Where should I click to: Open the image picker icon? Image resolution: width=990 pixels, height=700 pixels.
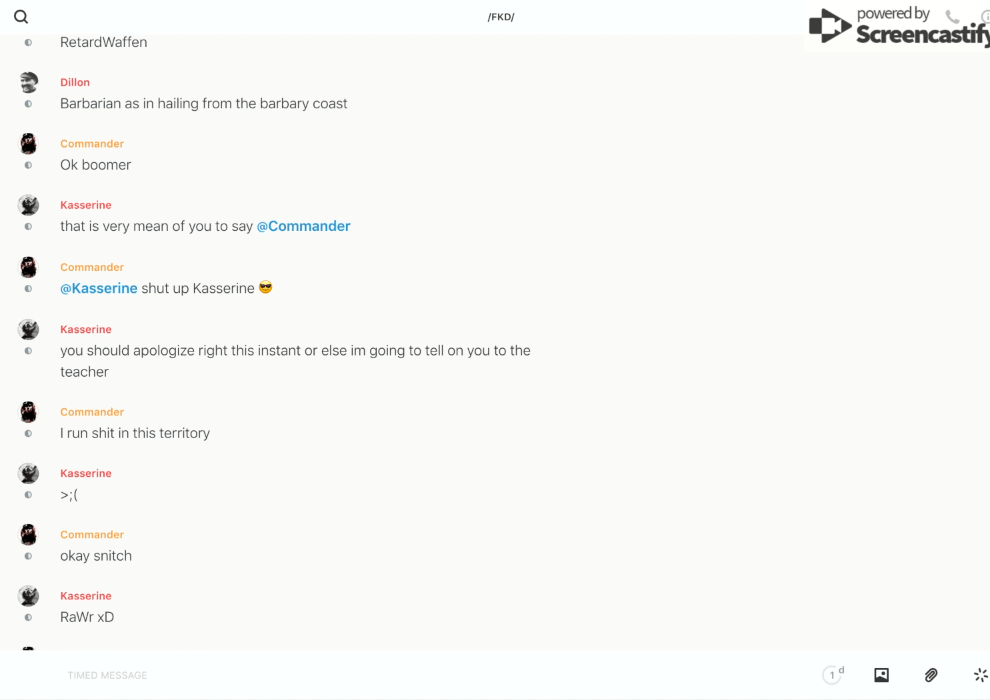point(881,675)
